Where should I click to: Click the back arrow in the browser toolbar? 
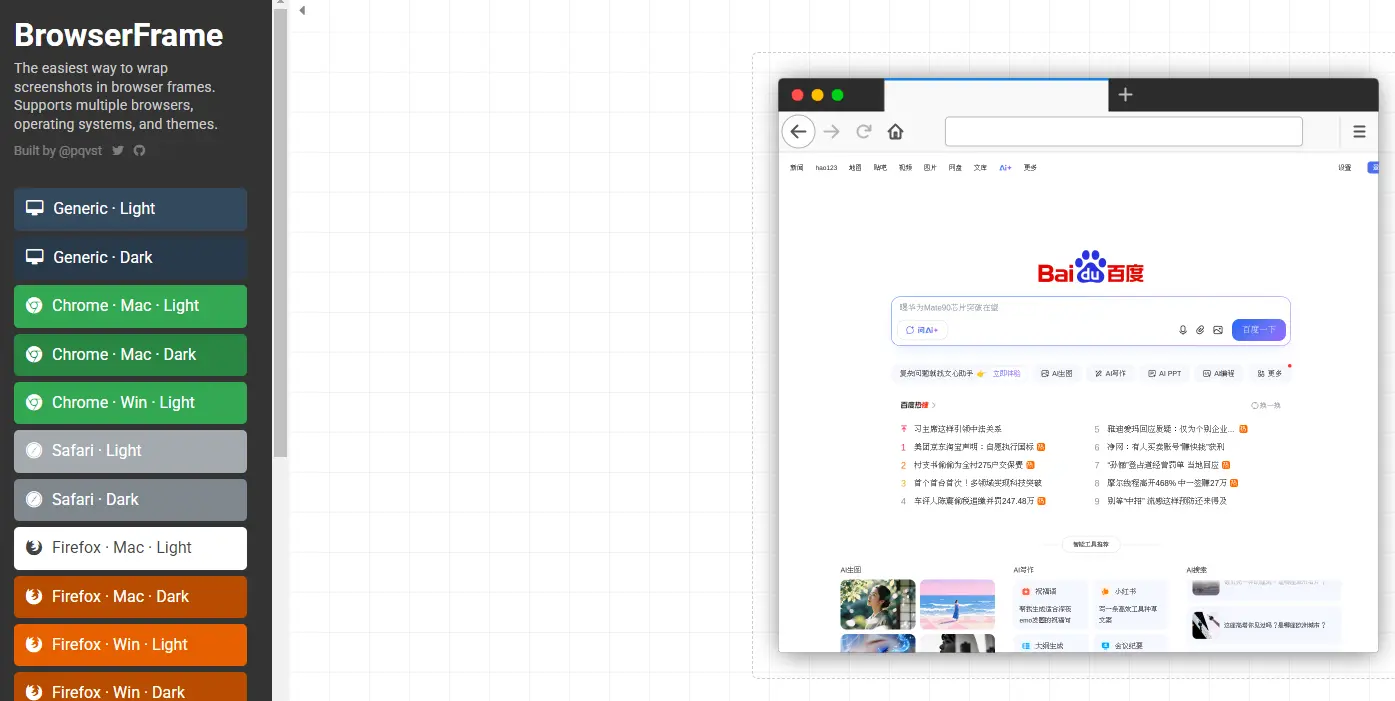(x=798, y=131)
